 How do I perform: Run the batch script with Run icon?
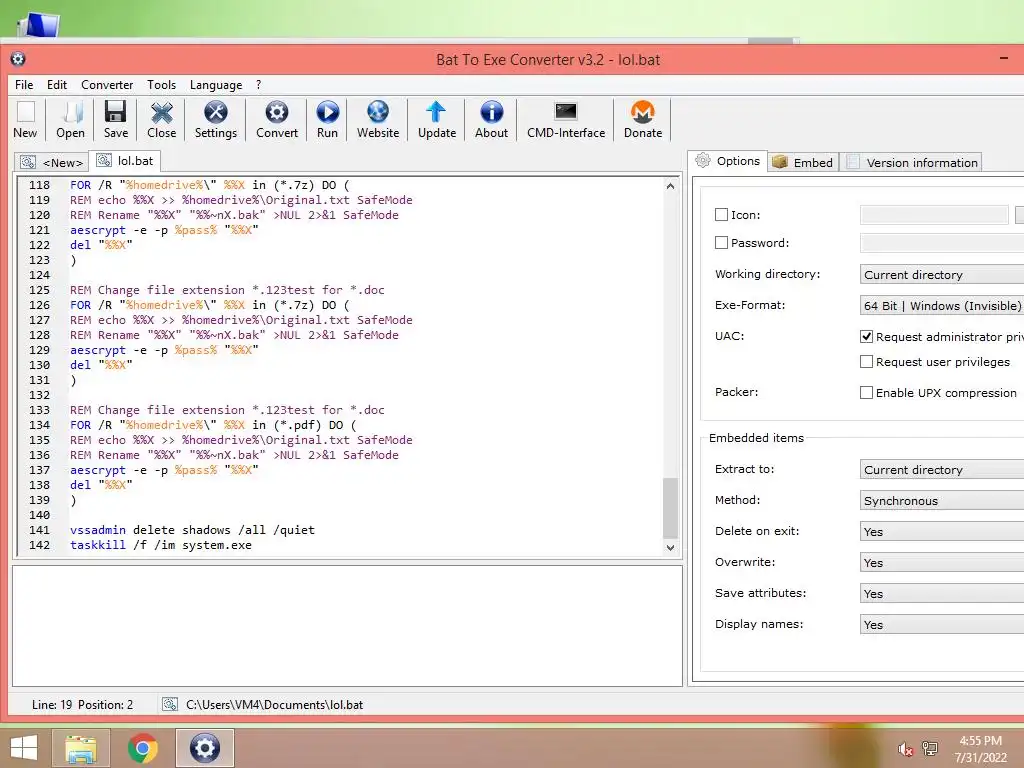(327, 120)
